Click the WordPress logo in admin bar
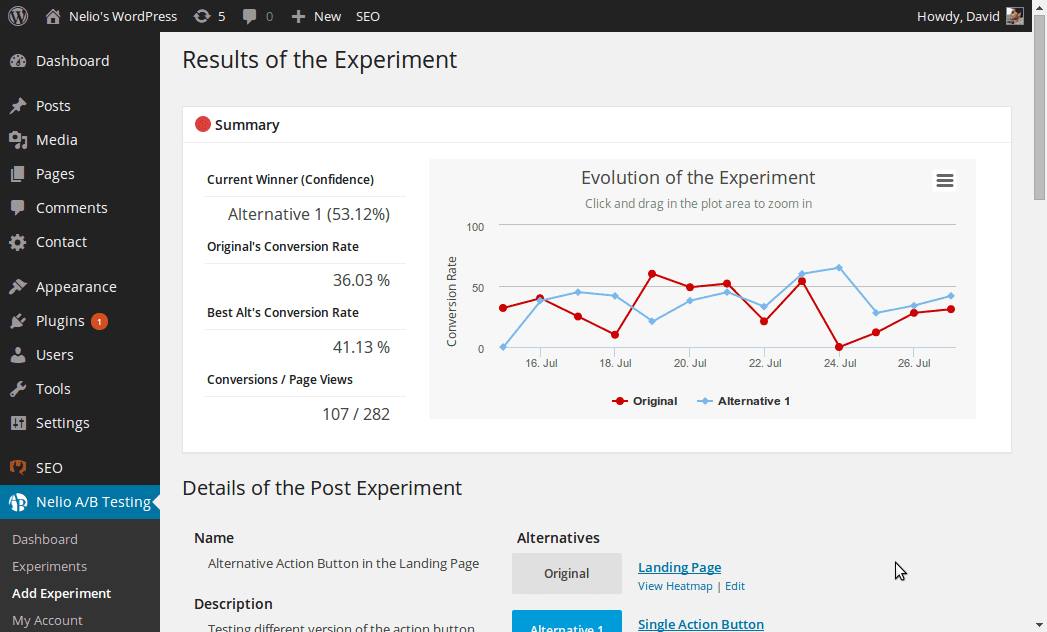 18,16
